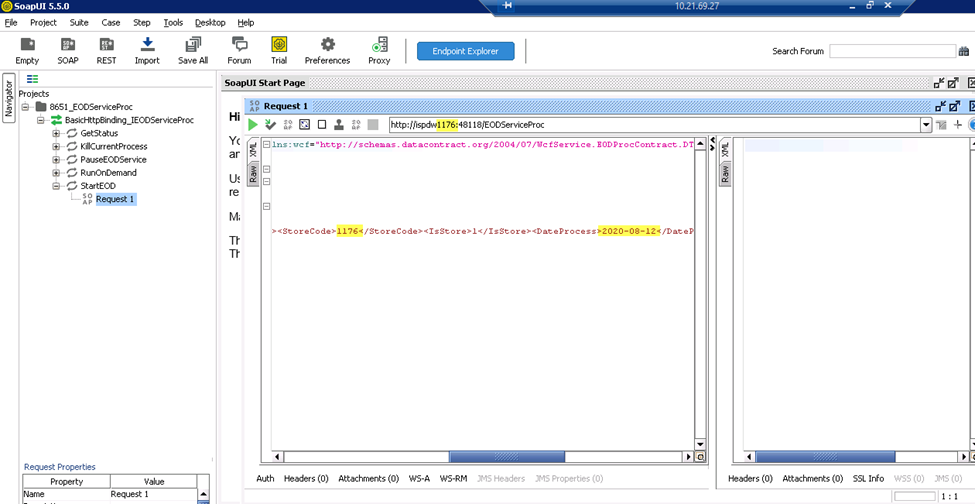Collapse the first XML fold marker in editor
Image resolution: width=975 pixels, height=504 pixels.
point(267,145)
